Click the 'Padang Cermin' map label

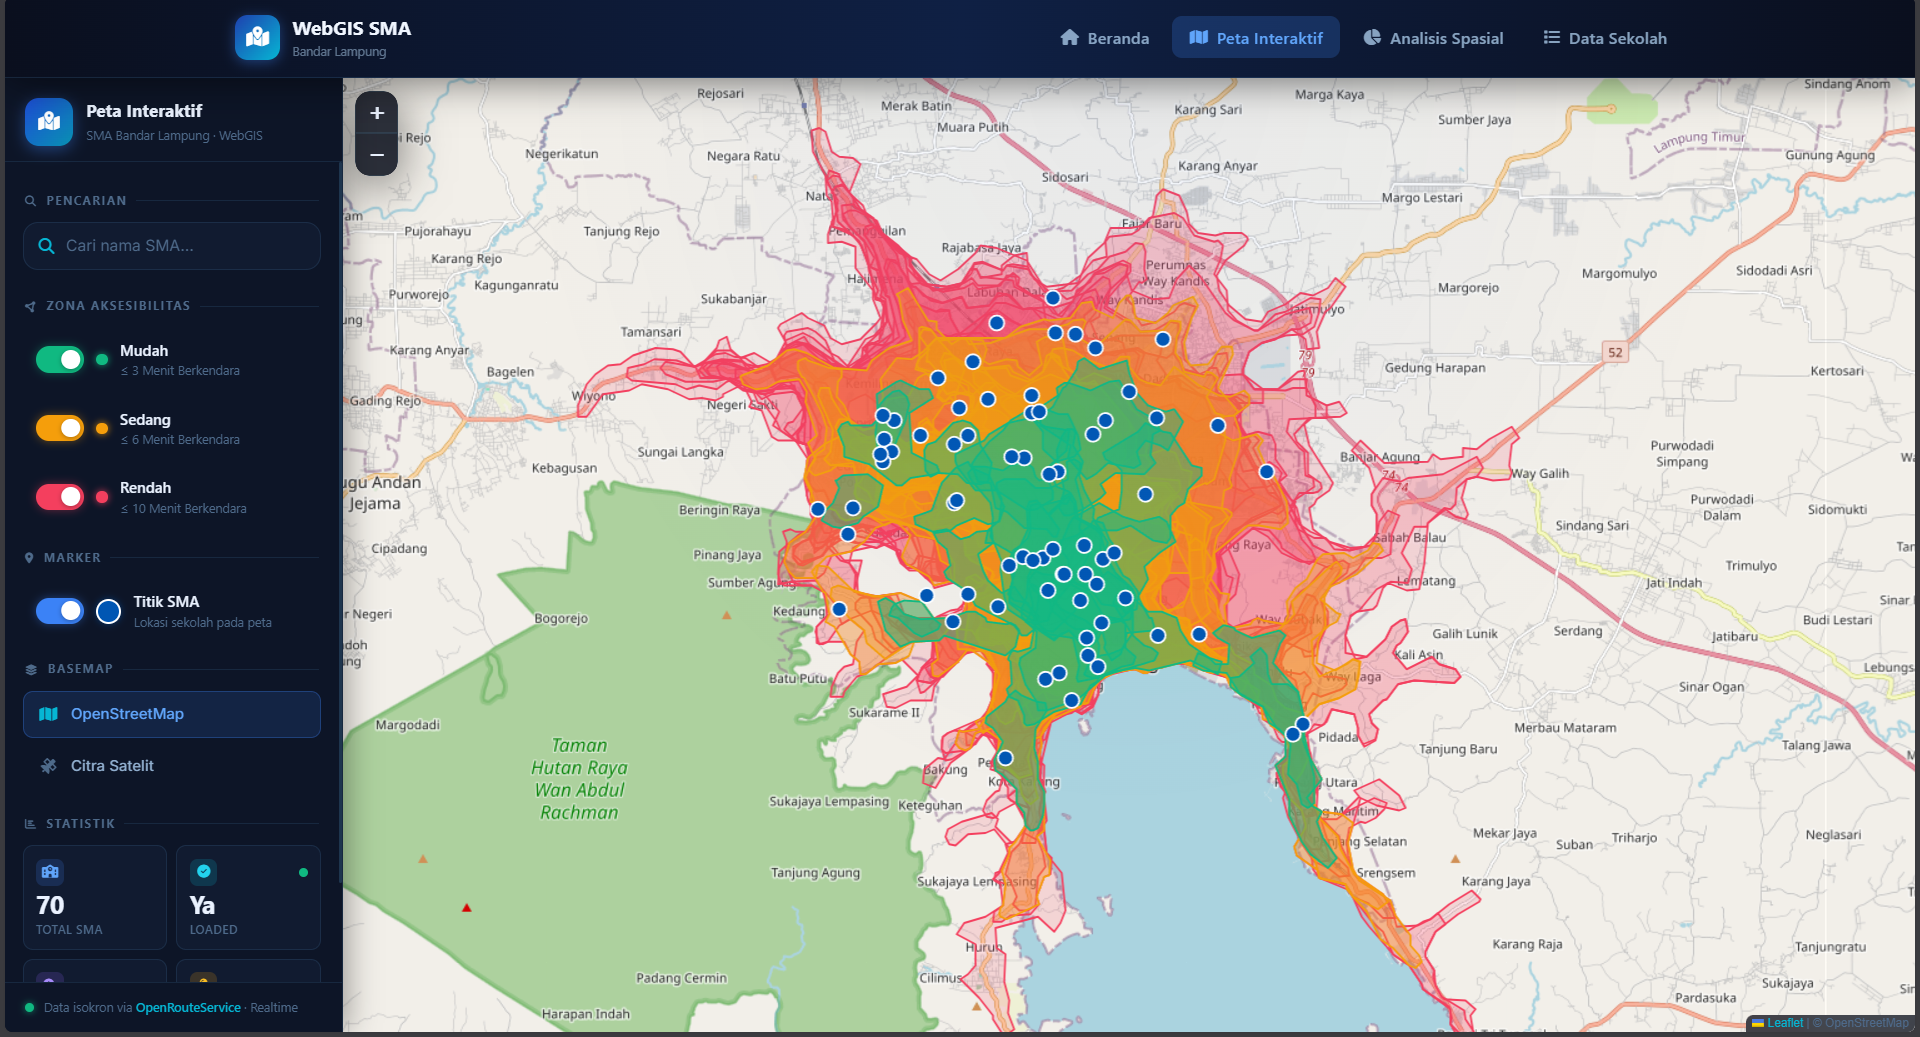(x=681, y=978)
